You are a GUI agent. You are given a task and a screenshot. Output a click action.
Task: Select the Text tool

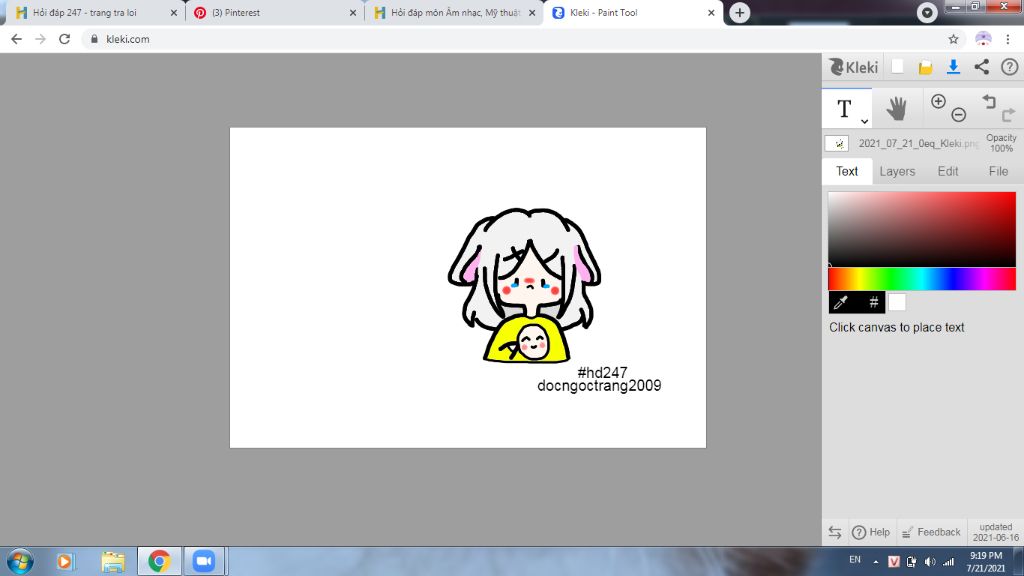pos(844,108)
